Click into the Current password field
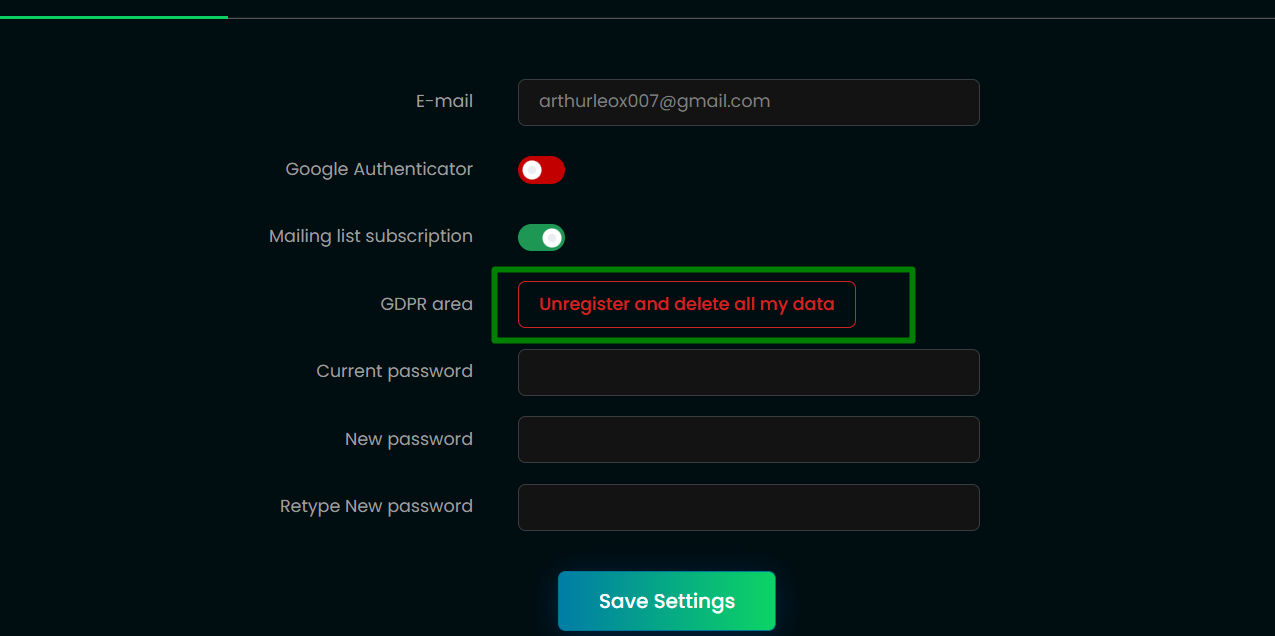The image size is (1275, 636). tap(748, 372)
